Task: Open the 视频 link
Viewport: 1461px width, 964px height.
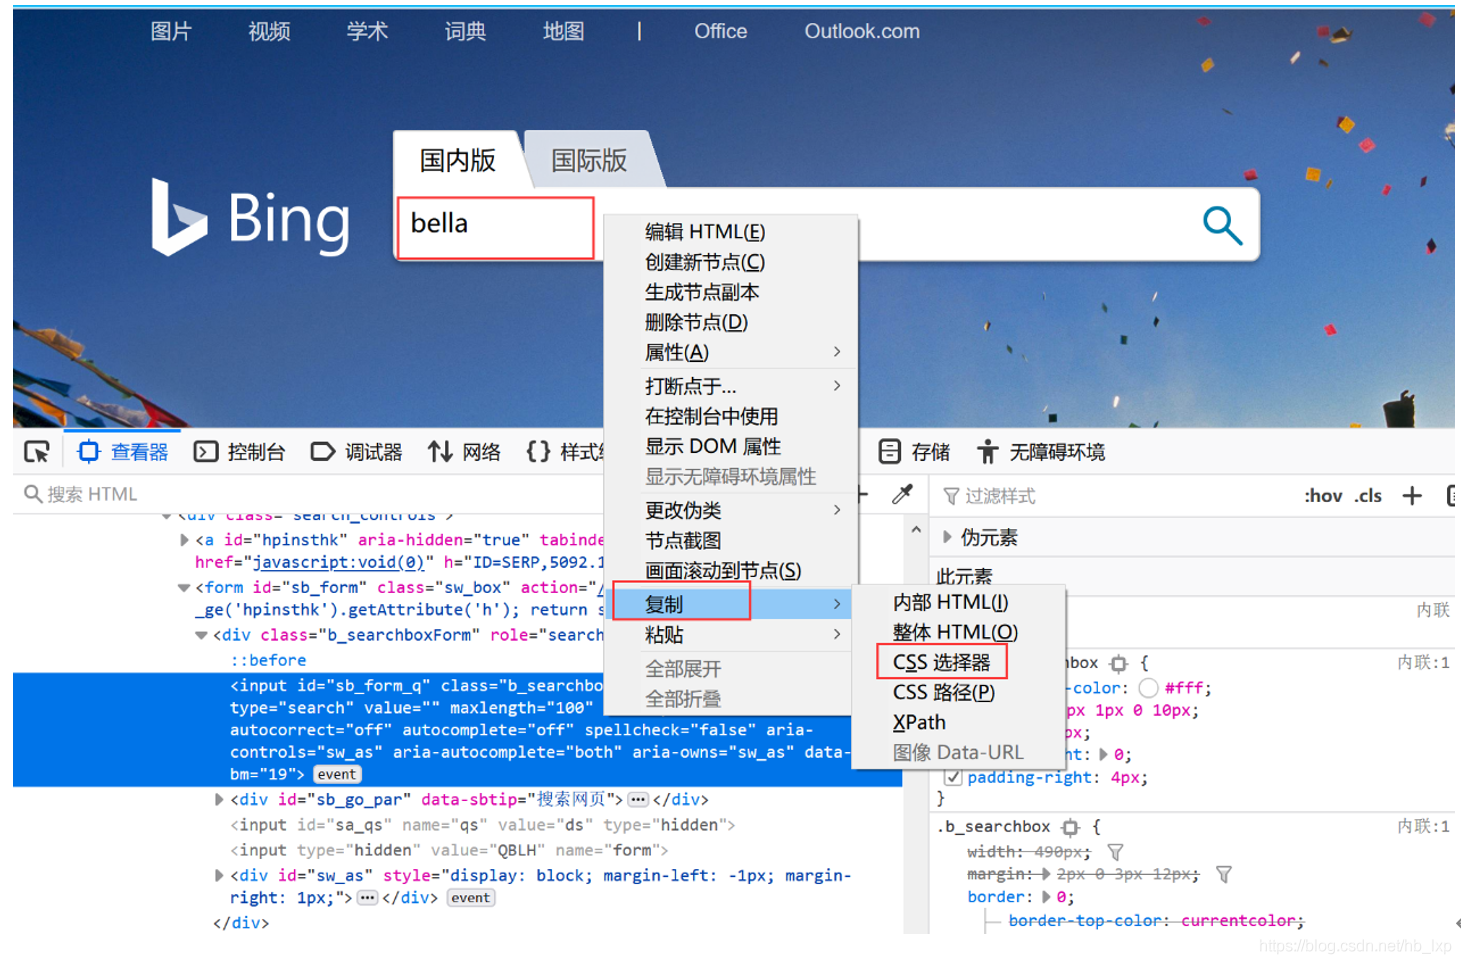Action: coord(269,31)
